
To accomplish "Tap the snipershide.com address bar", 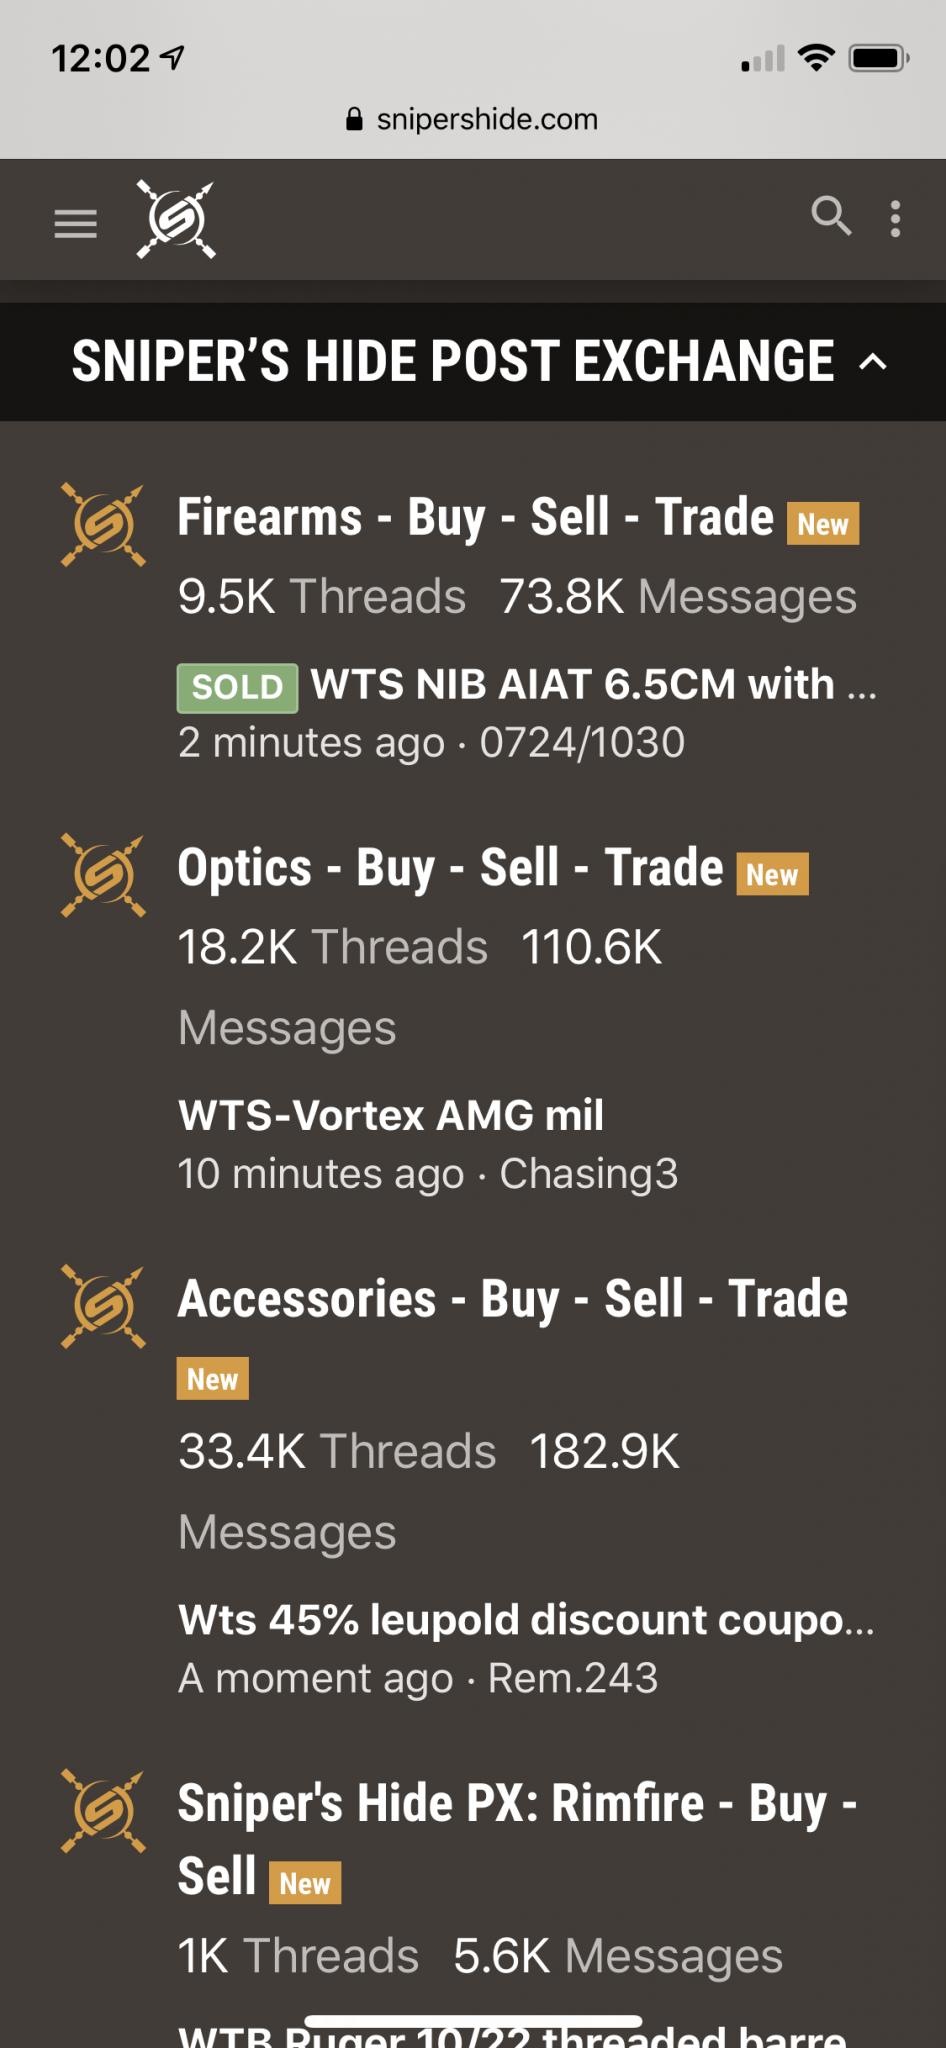I will pos(473,119).
